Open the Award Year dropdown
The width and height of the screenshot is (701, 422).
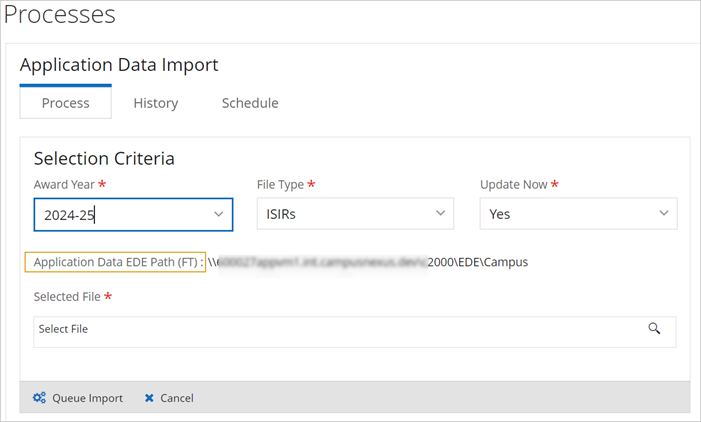pos(133,215)
